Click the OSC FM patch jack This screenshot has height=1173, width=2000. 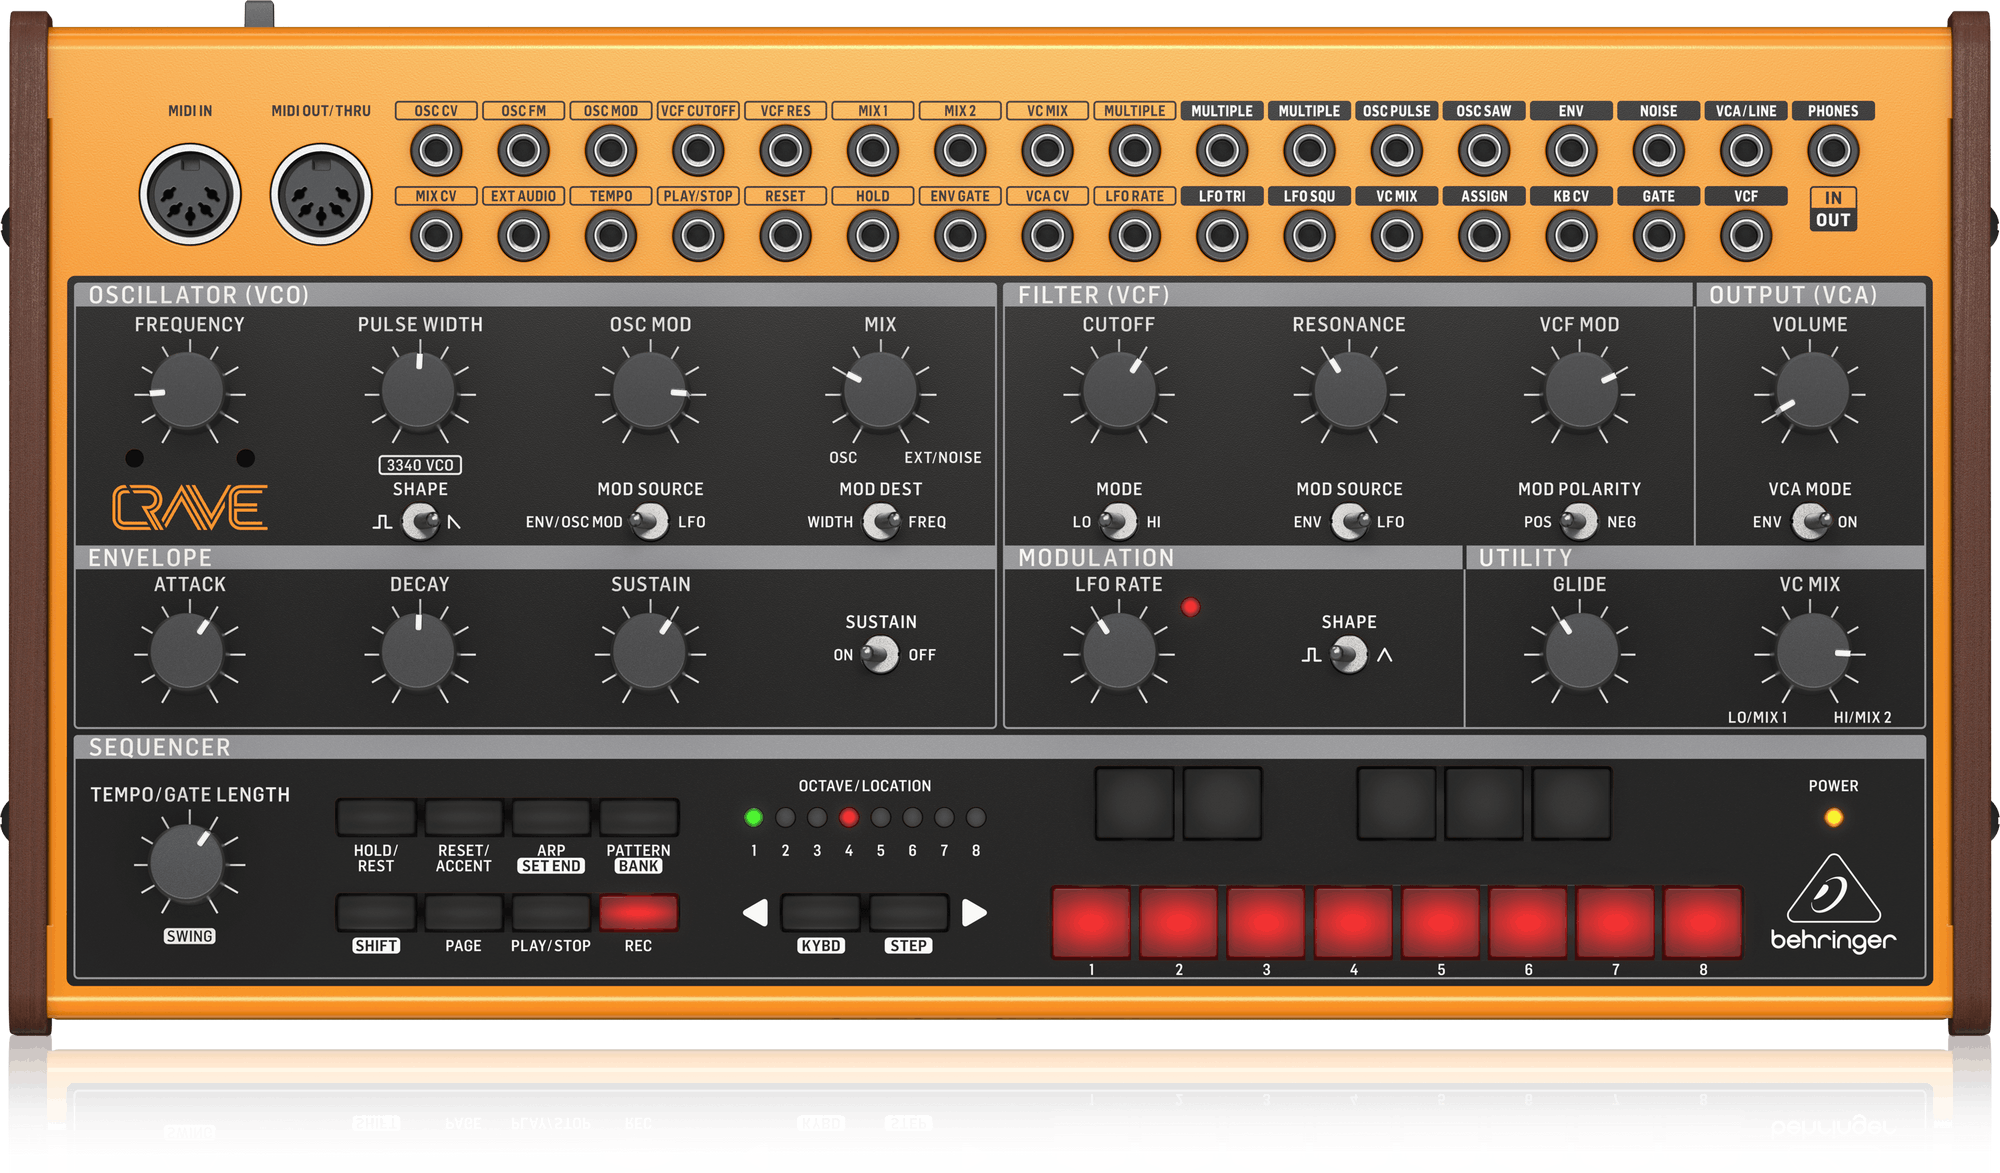click(523, 151)
